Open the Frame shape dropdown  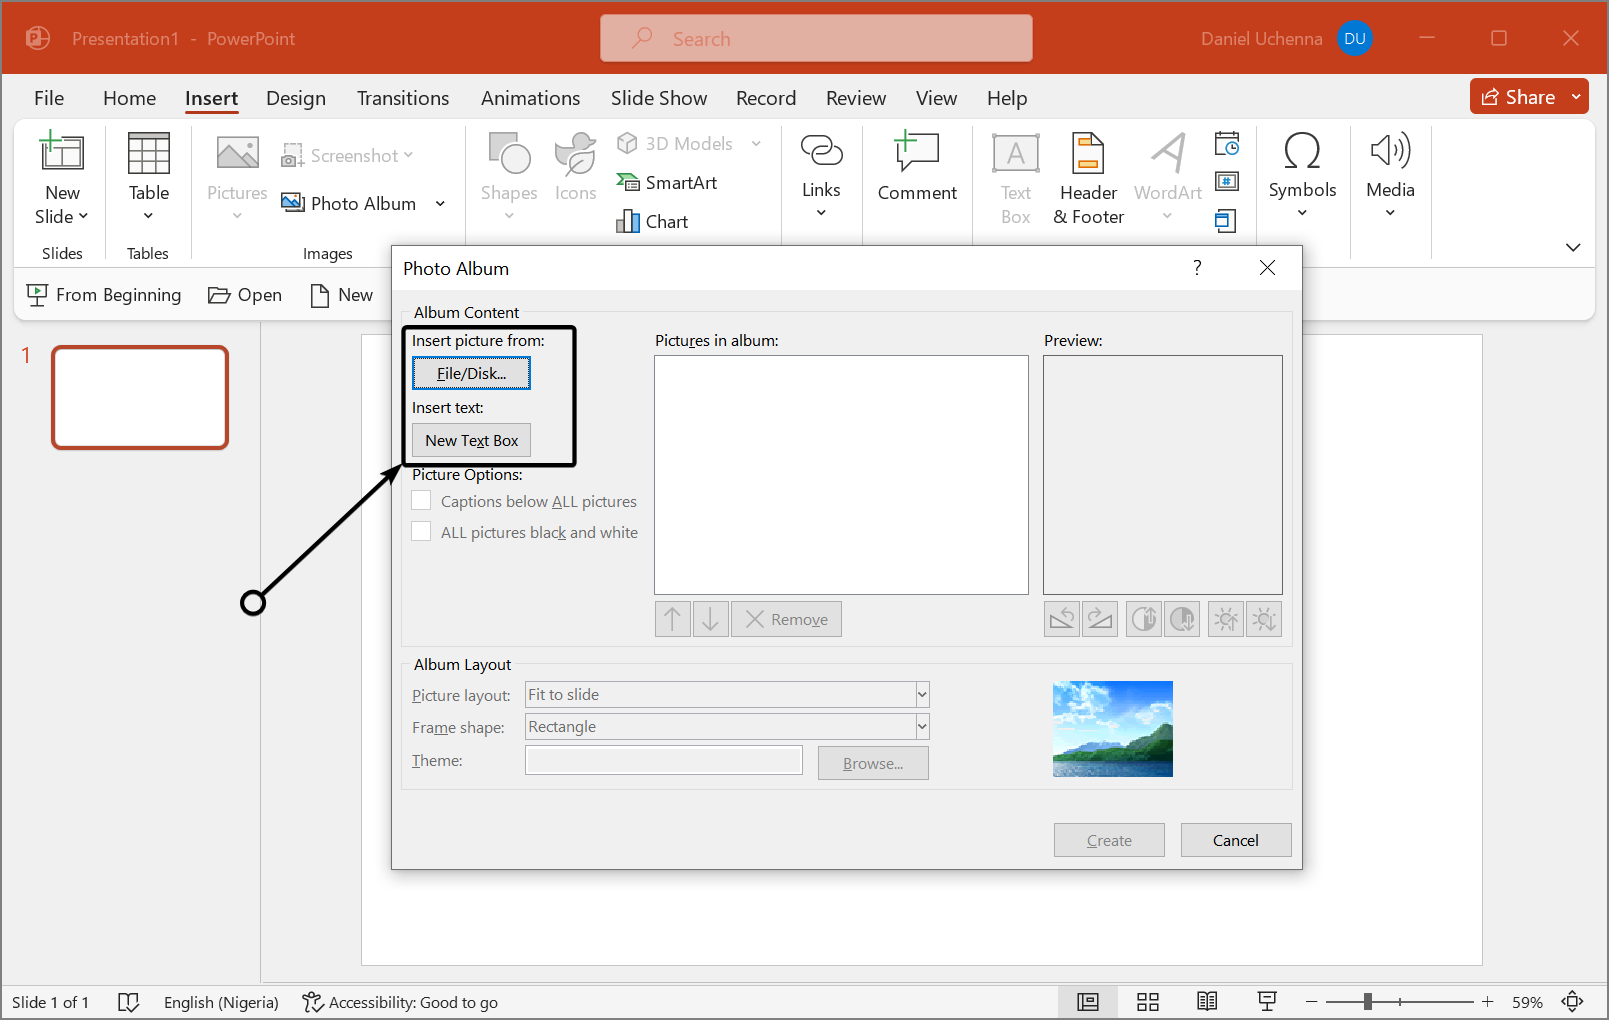pos(922,727)
